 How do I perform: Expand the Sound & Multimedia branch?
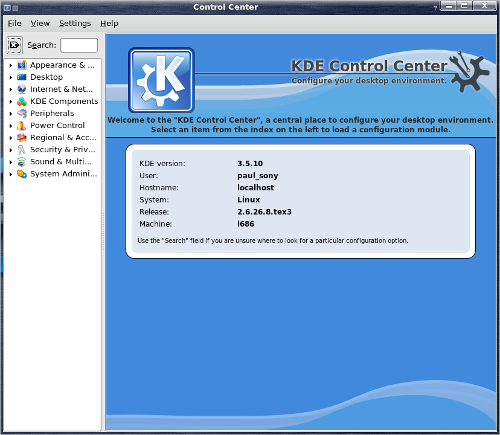11,162
